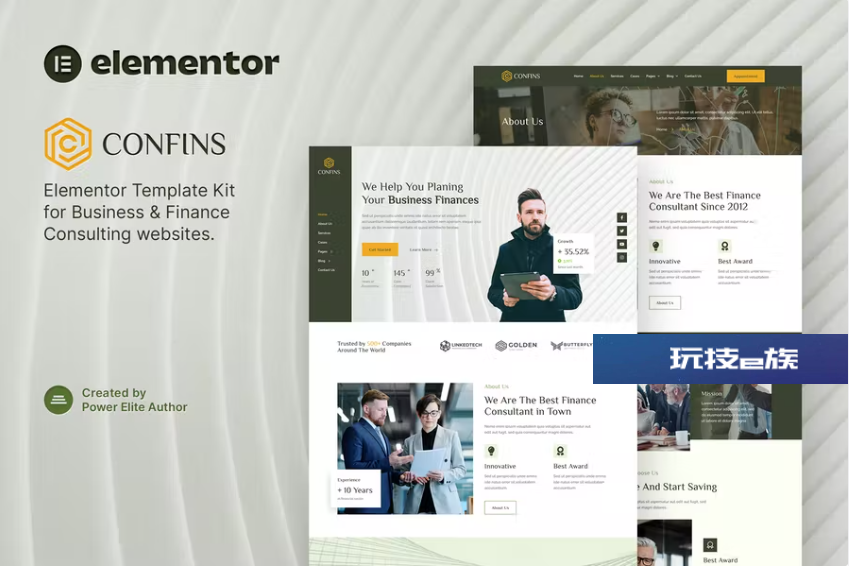This screenshot has height=566, width=849.
Task: Click the Best Award icon on the About page
Action: [x=724, y=246]
